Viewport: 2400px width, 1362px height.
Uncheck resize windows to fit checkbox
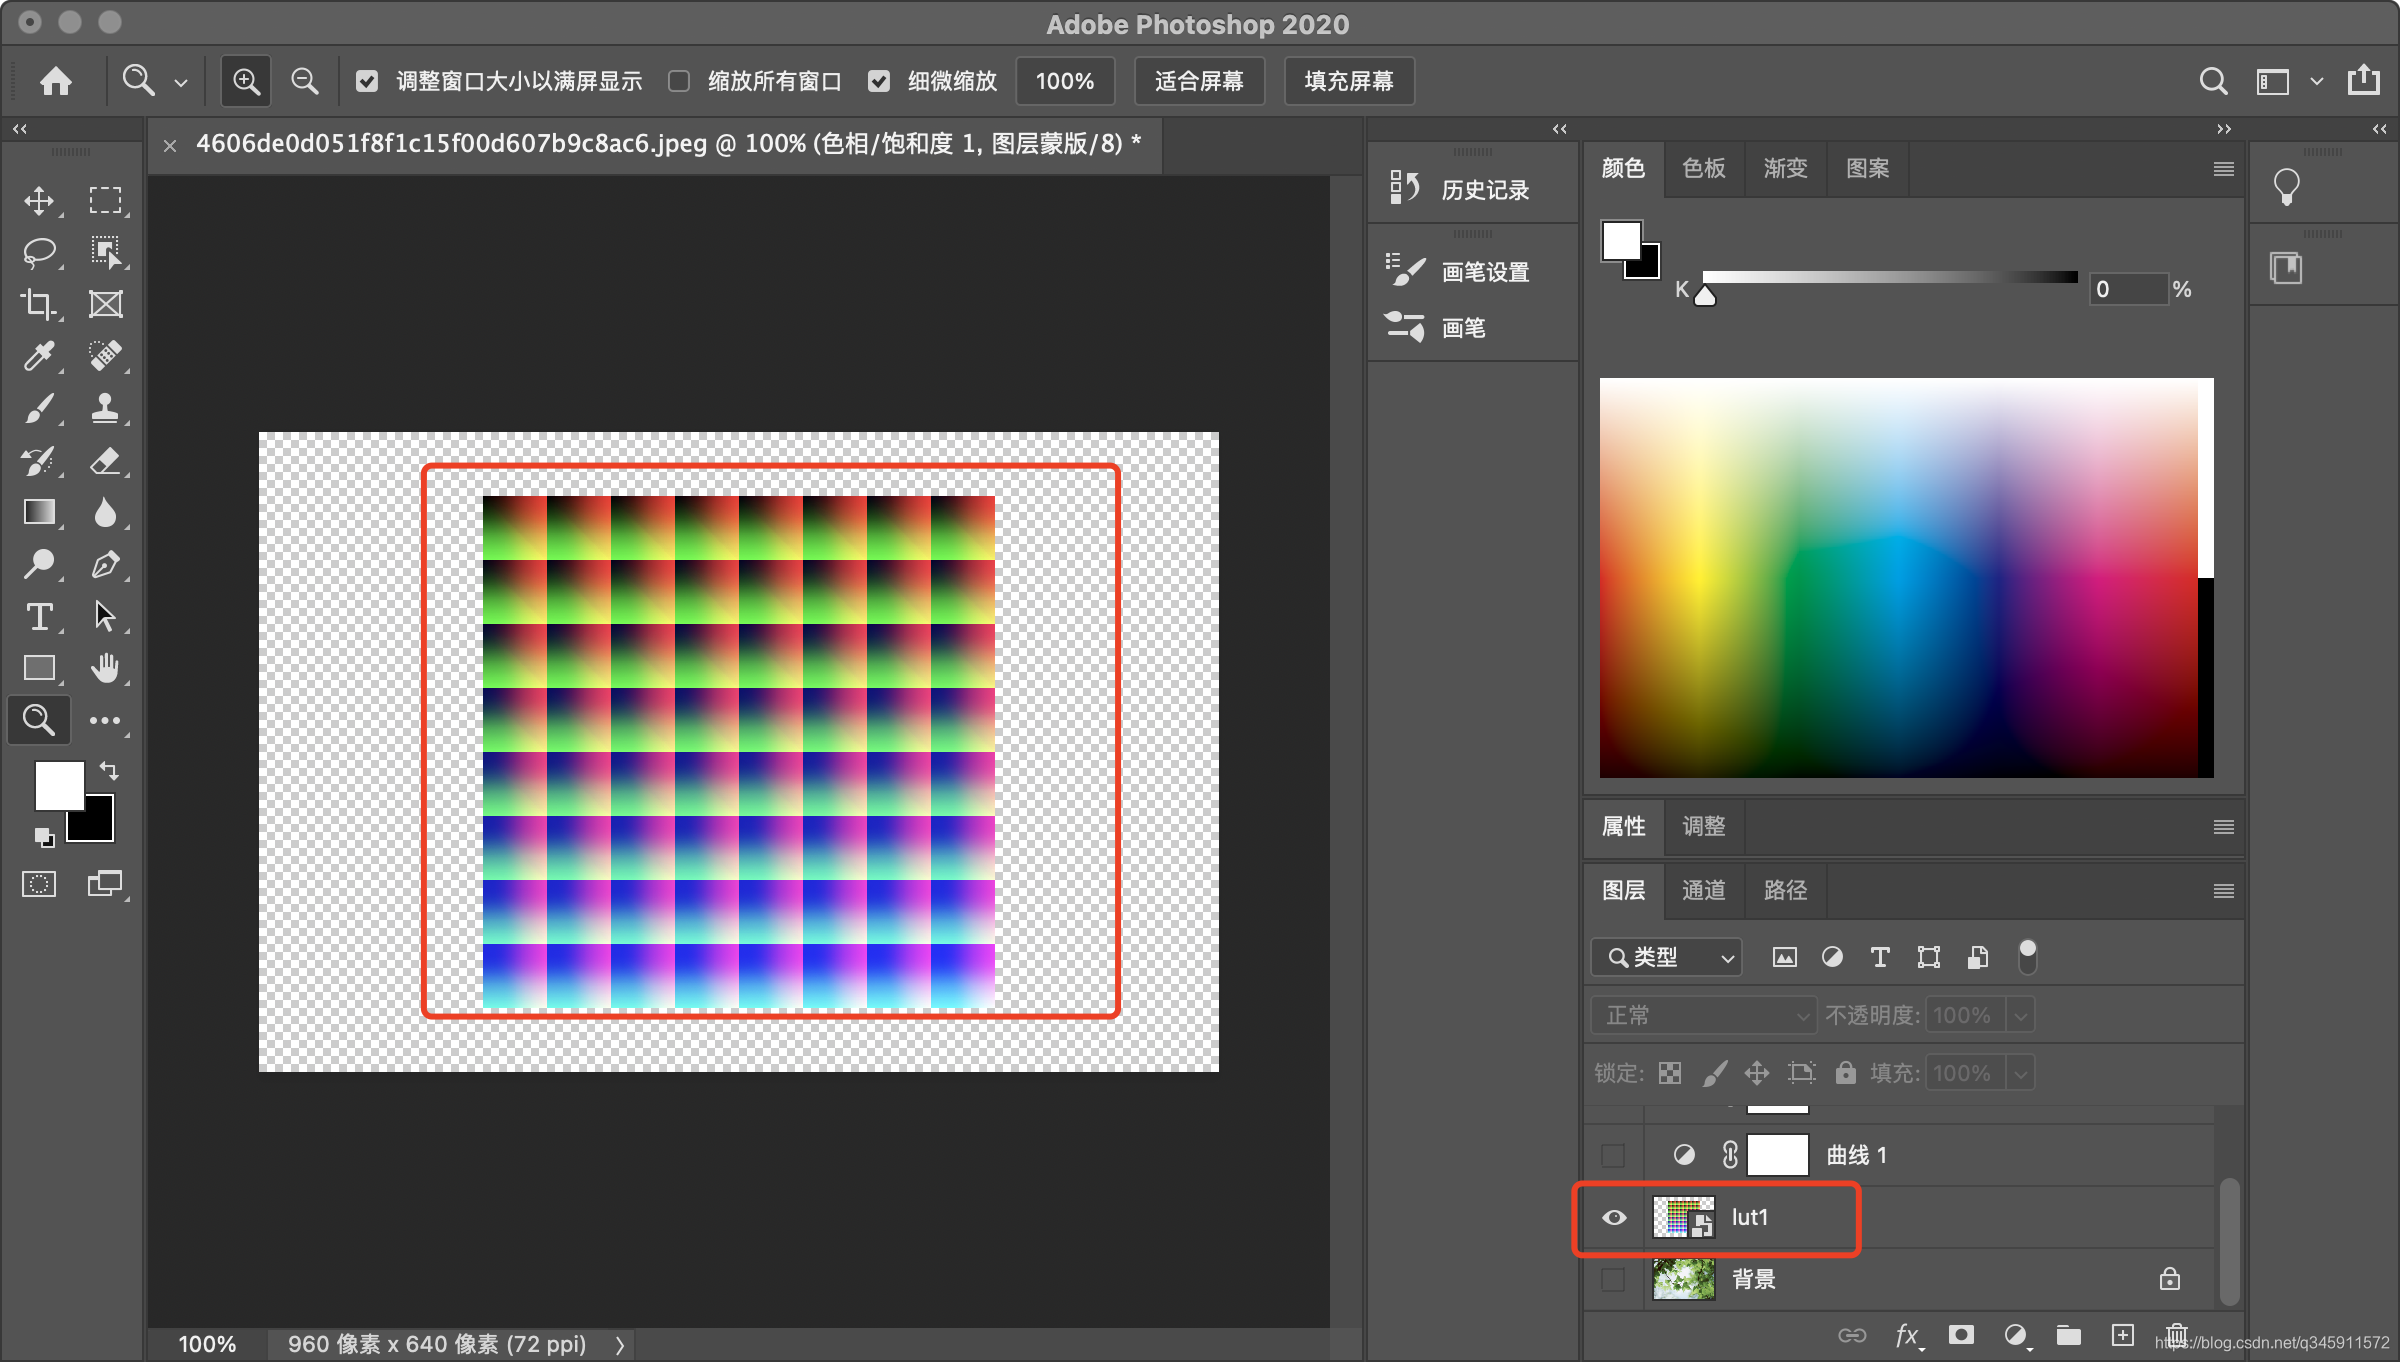367,81
